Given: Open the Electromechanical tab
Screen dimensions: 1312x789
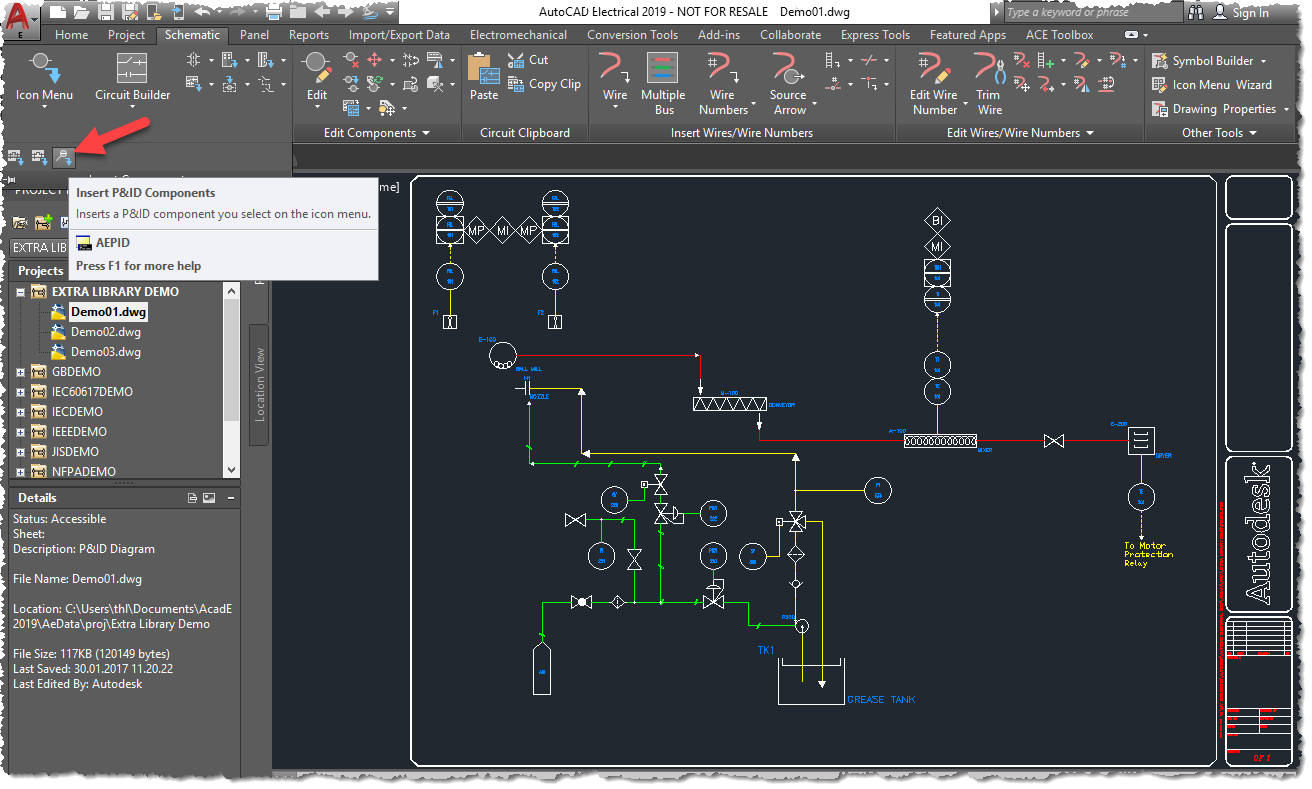Looking at the screenshot, I should pos(518,35).
